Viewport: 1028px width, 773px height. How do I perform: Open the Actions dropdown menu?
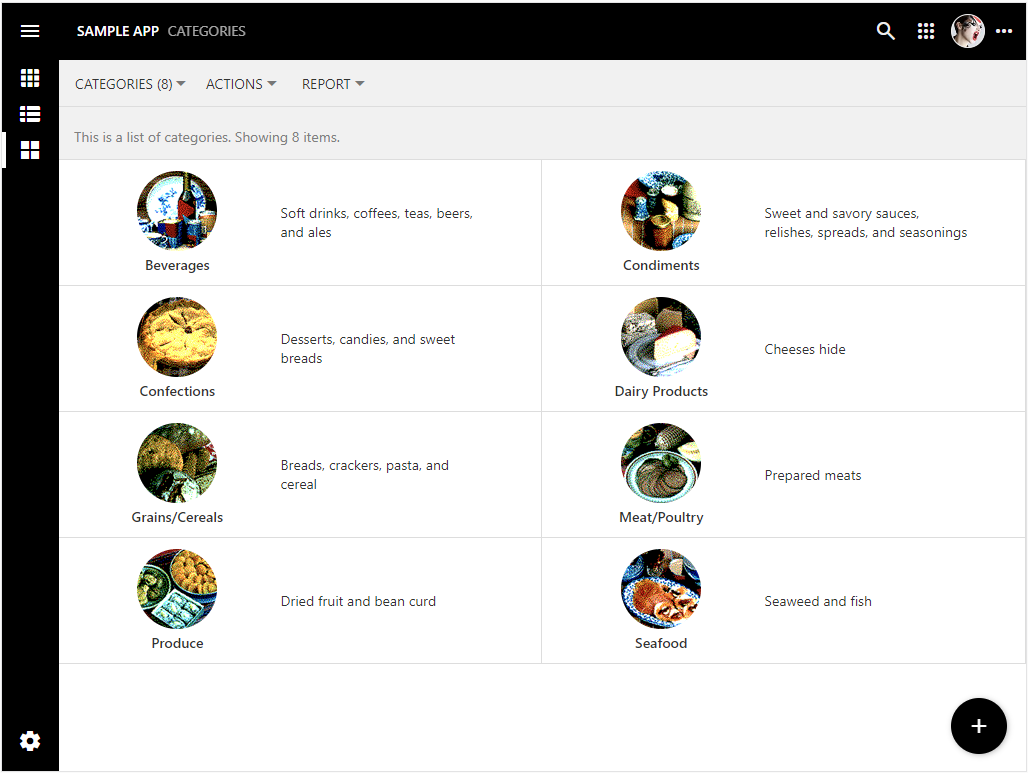tap(241, 84)
